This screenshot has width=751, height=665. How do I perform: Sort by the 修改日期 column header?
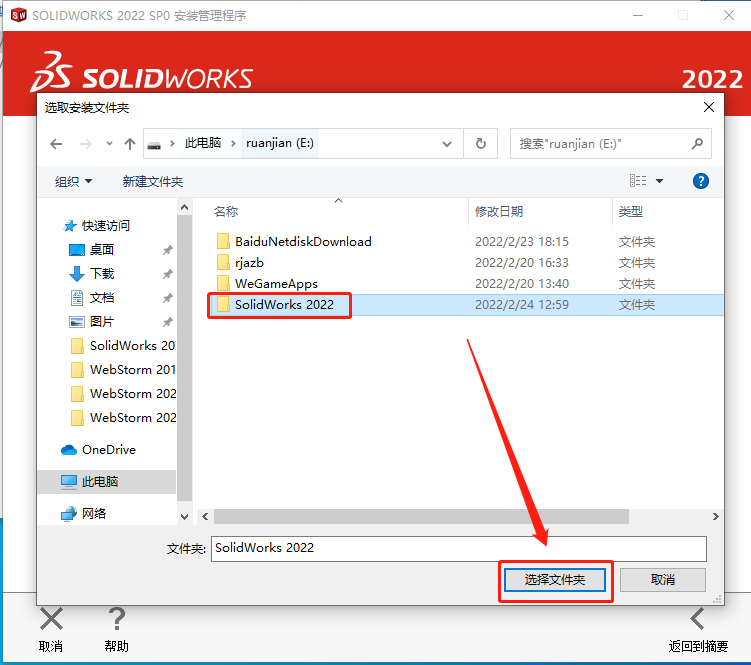point(499,211)
